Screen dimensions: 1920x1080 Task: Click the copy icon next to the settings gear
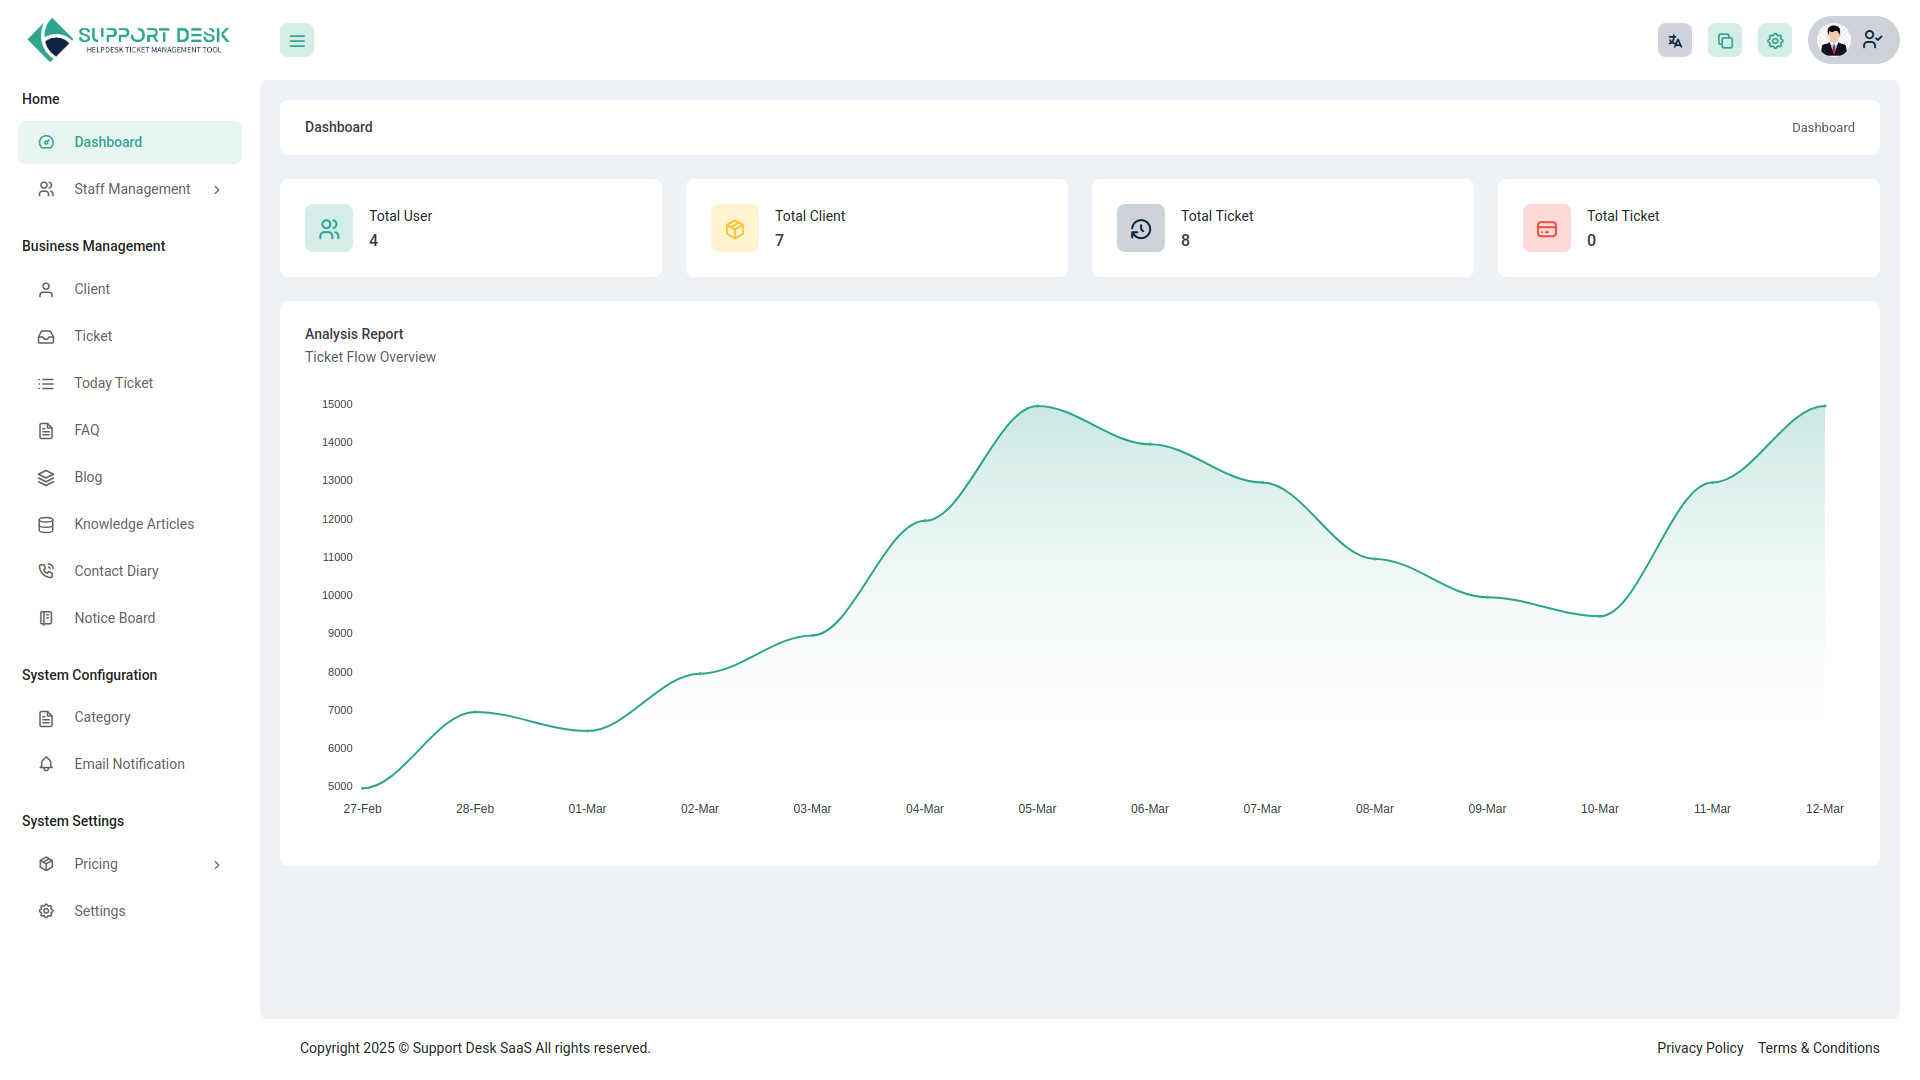pyautogui.click(x=1725, y=40)
